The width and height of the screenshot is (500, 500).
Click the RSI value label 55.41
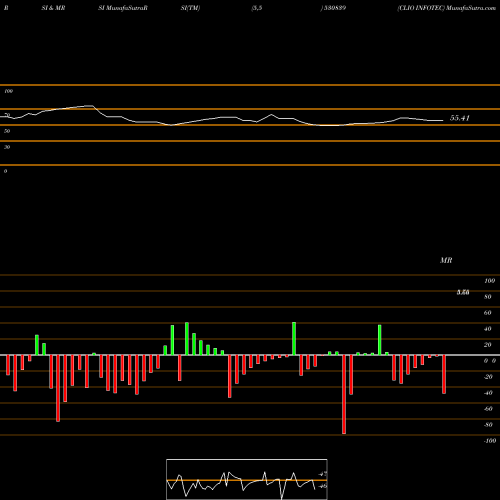tap(460, 118)
